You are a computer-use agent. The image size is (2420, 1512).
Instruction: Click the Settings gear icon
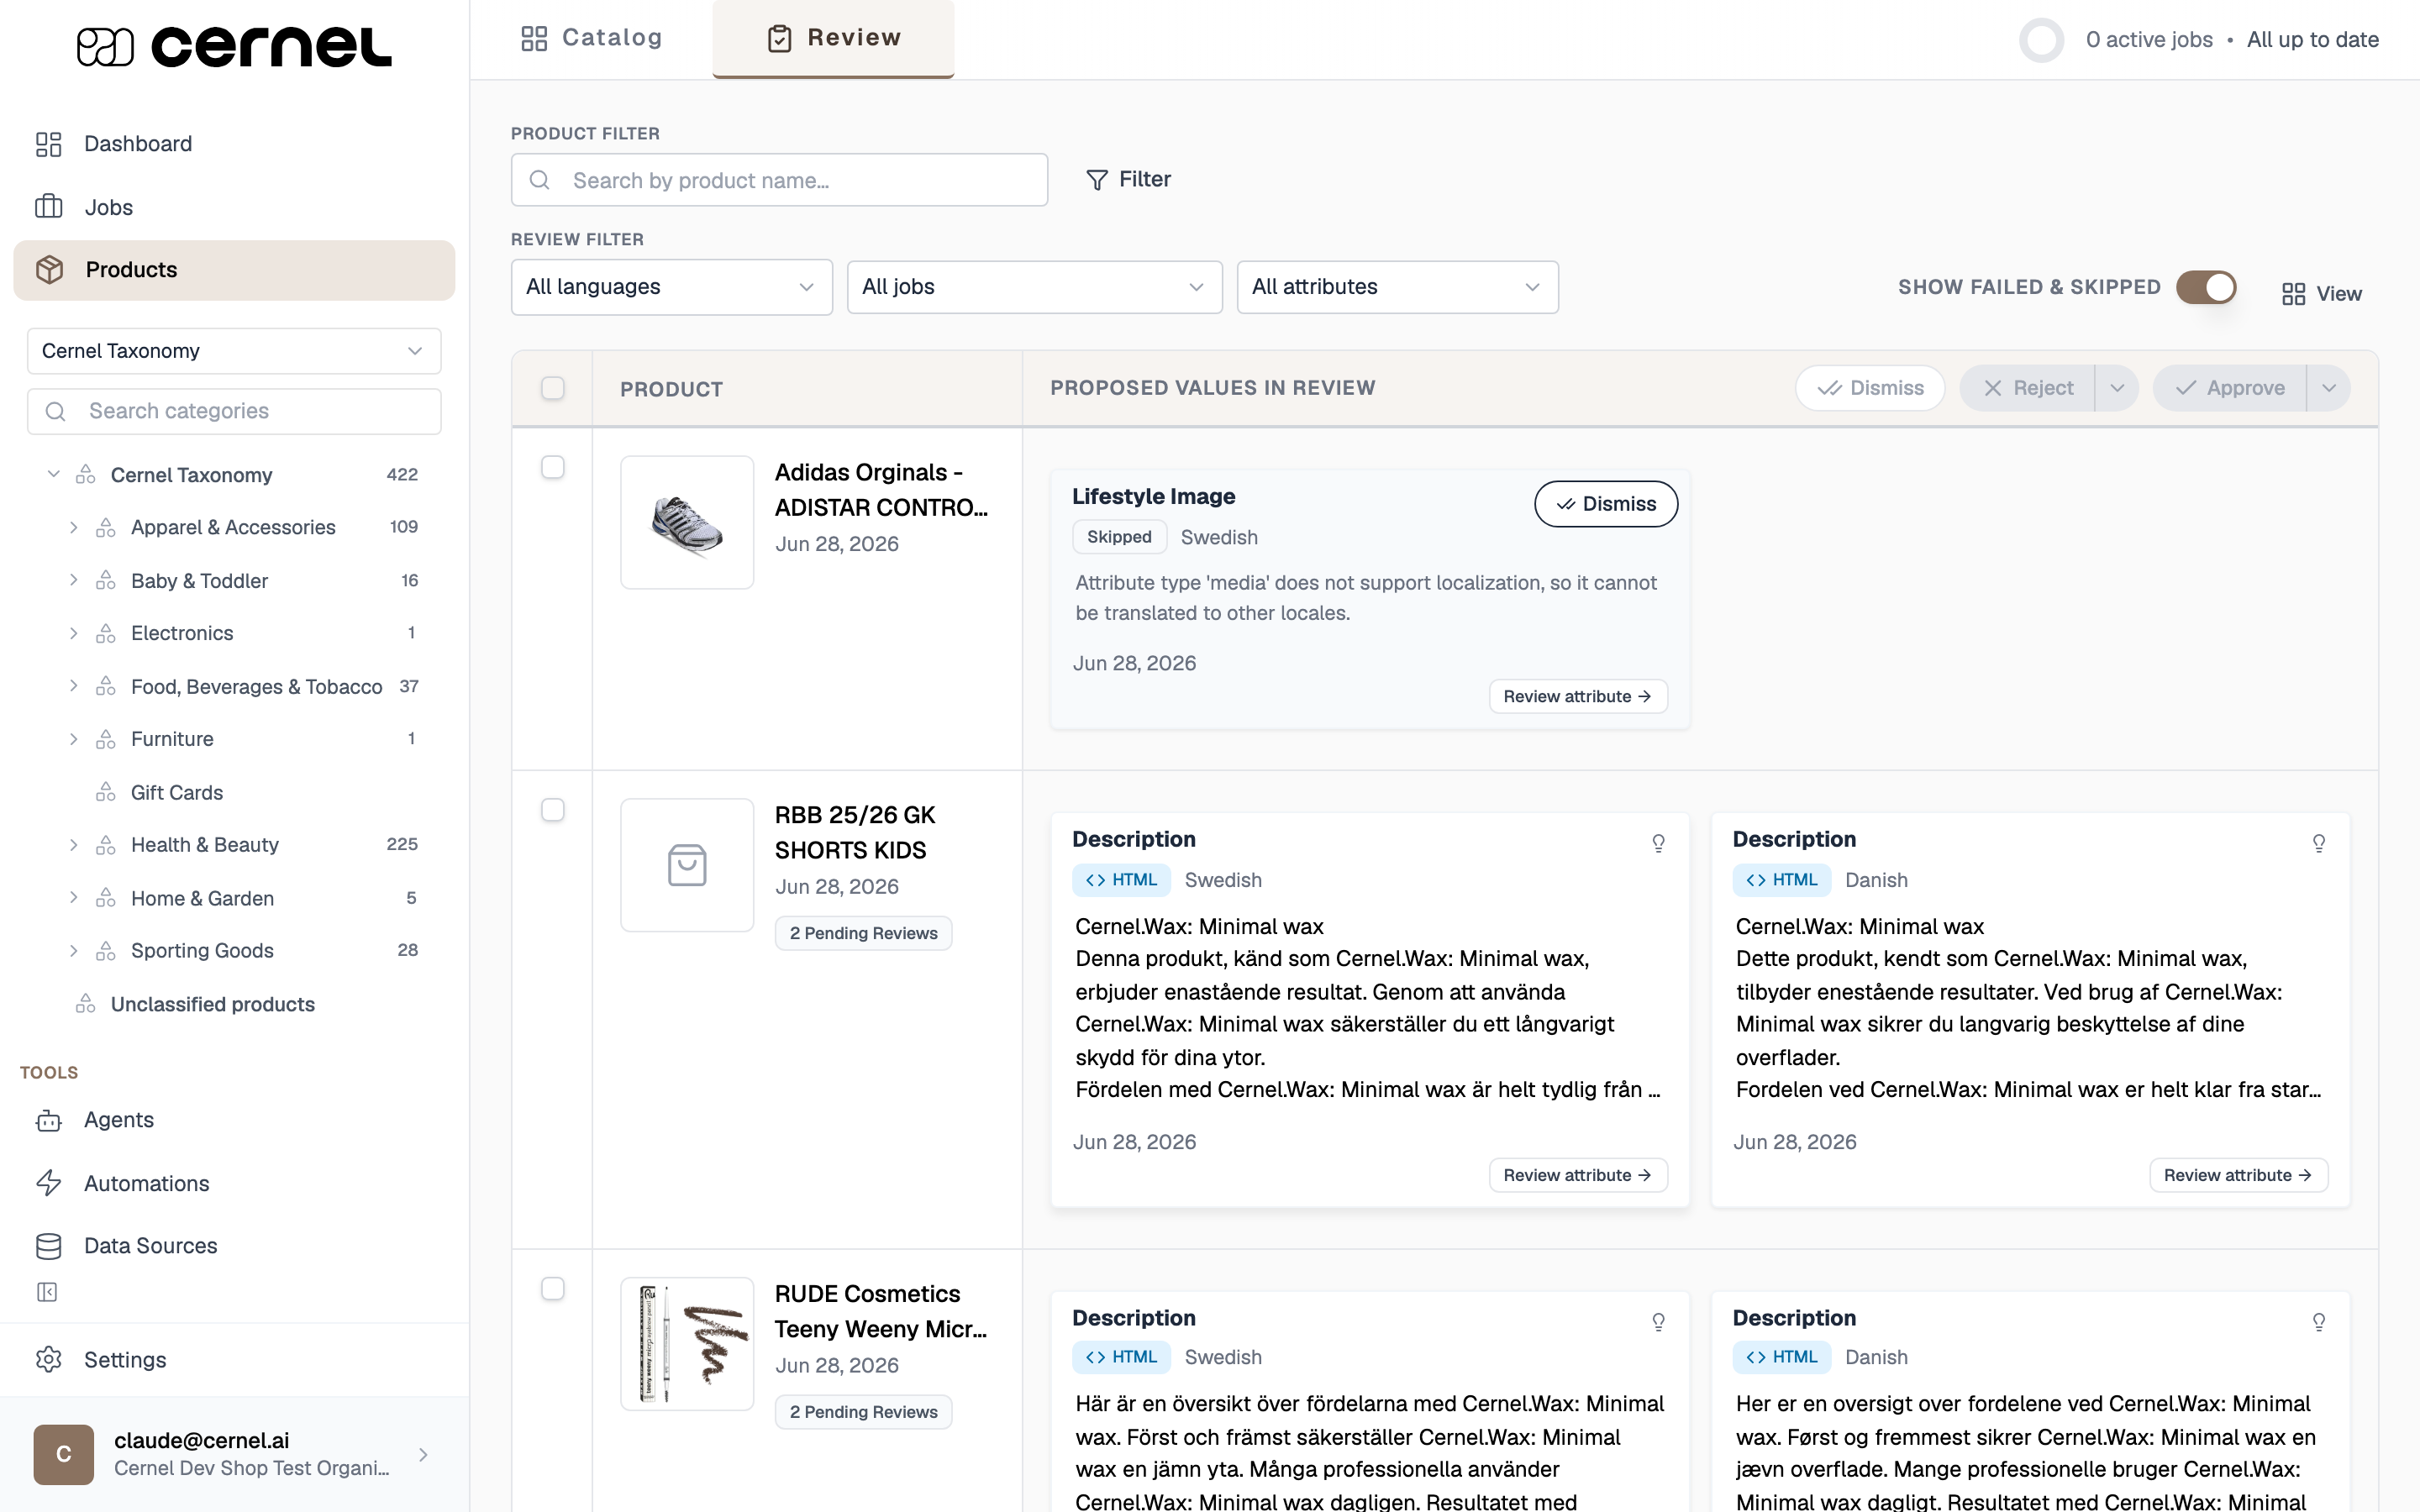point(48,1360)
